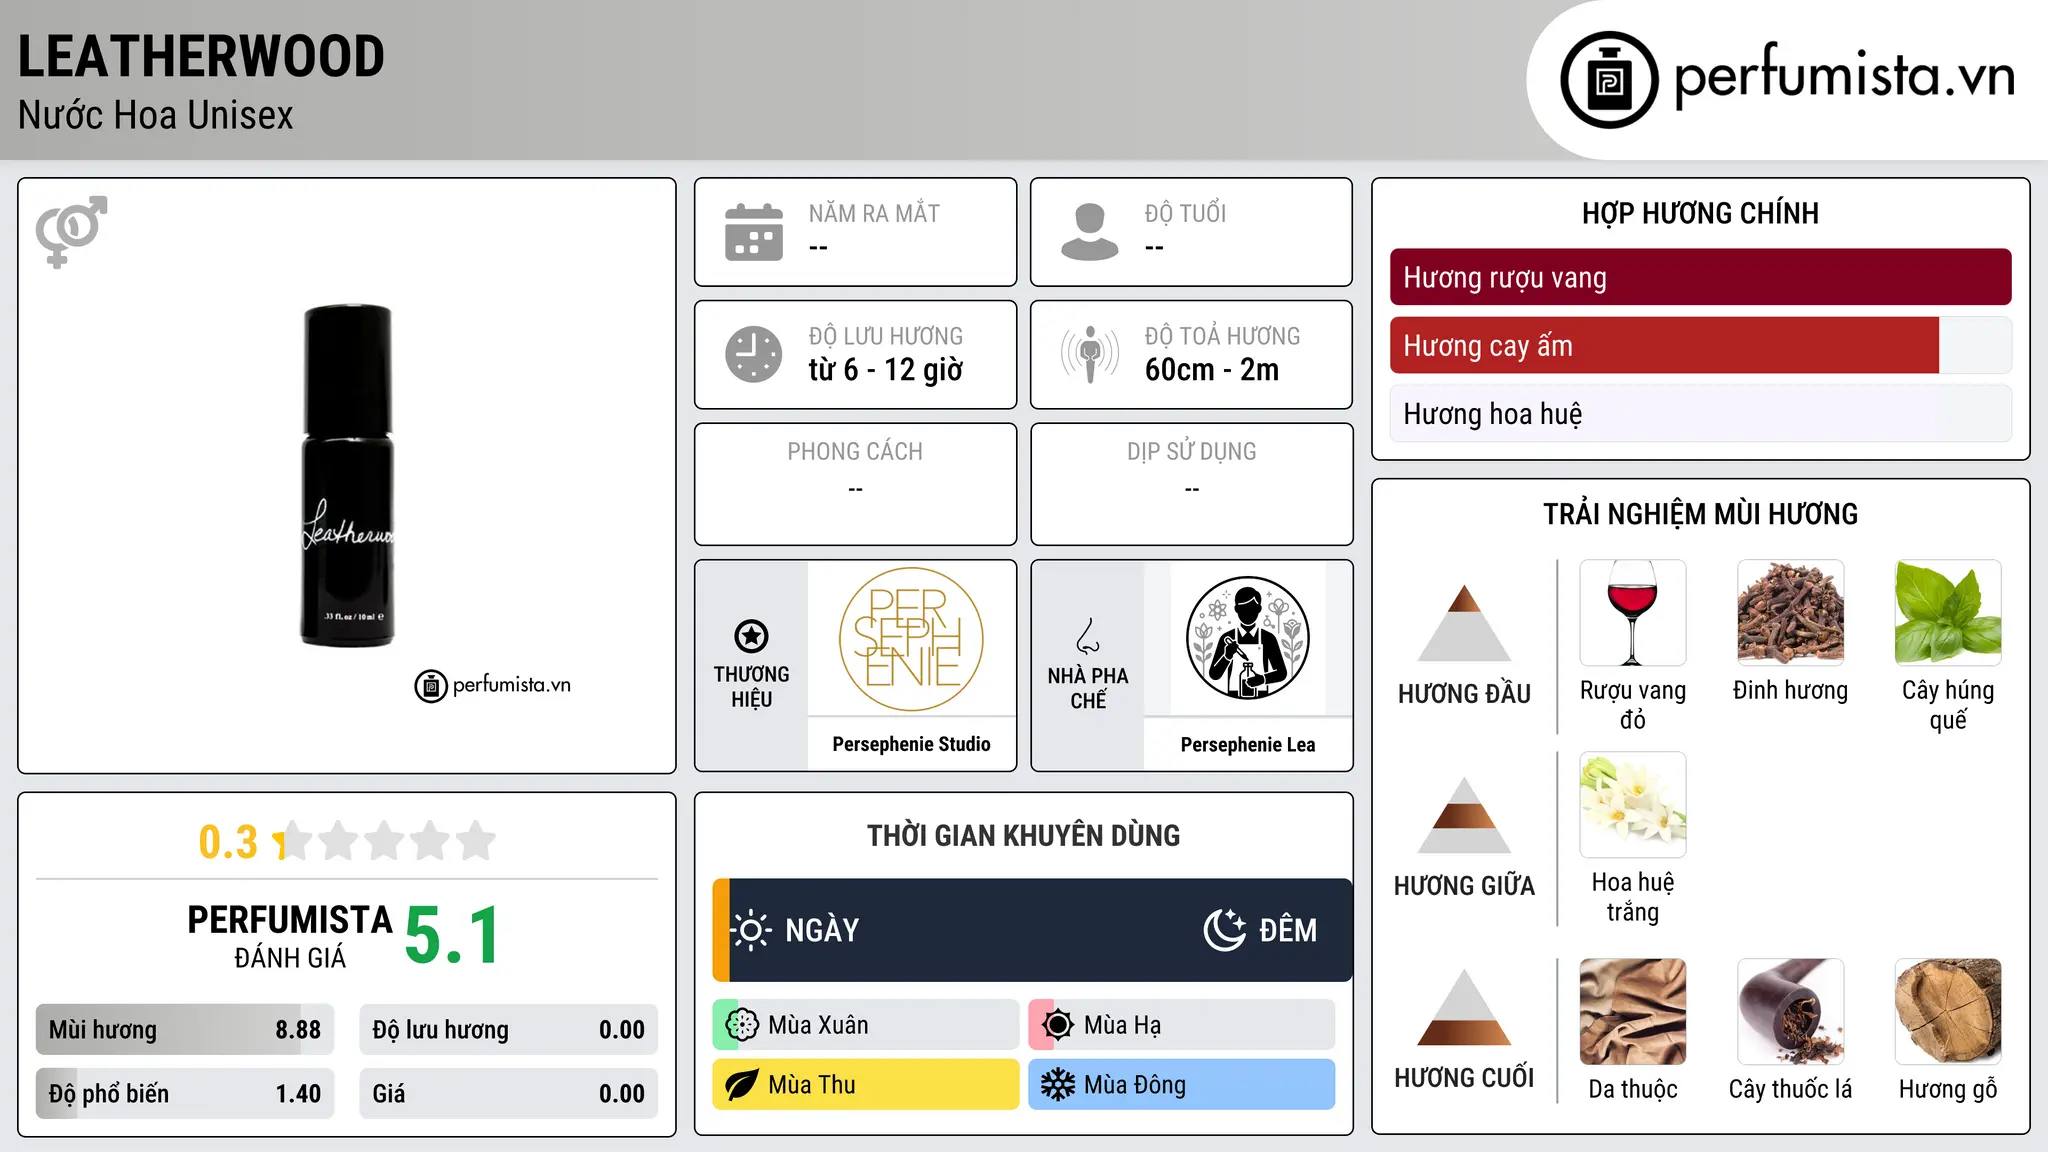Click the flower icon for Mùa Xuân
Image resolution: width=2048 pixels, height=1152 pixels.
(742, 1025)
